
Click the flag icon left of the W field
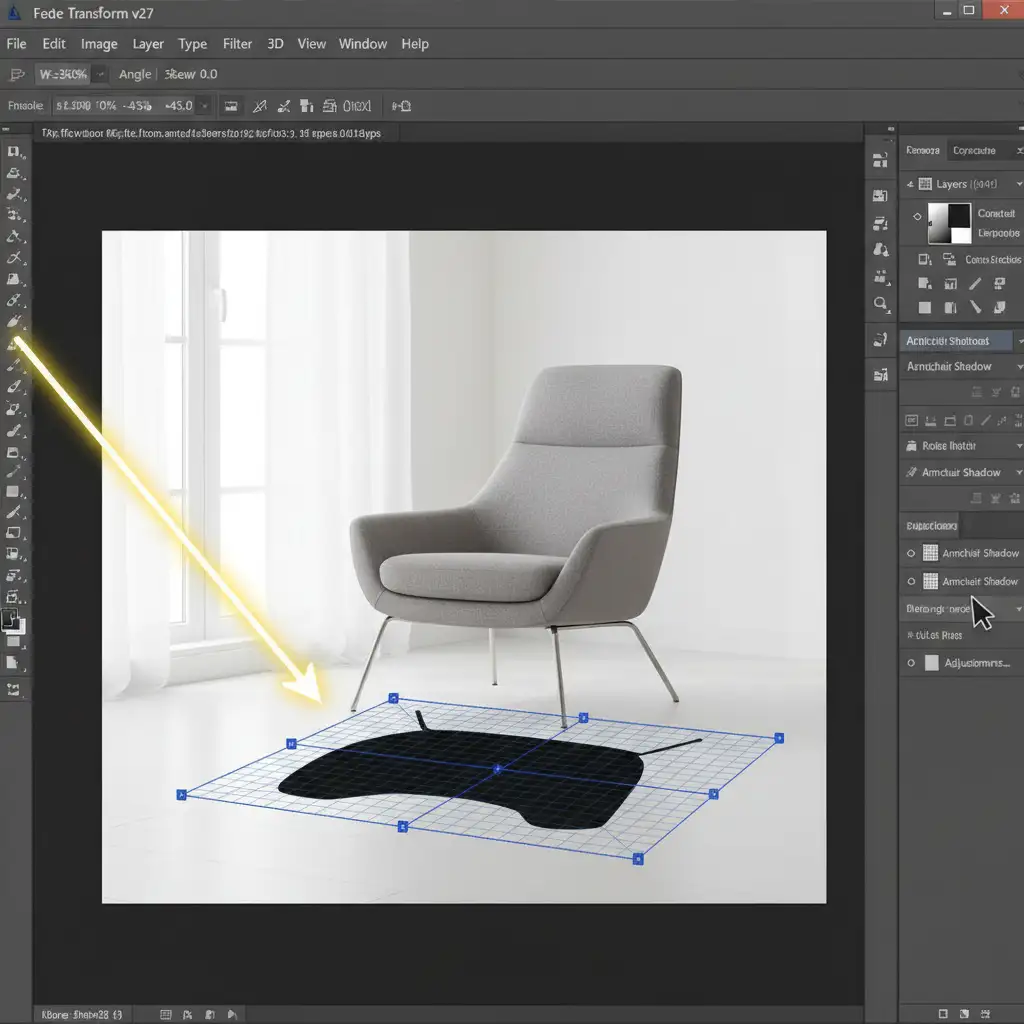pyautogui.click(x=15, y=74)
